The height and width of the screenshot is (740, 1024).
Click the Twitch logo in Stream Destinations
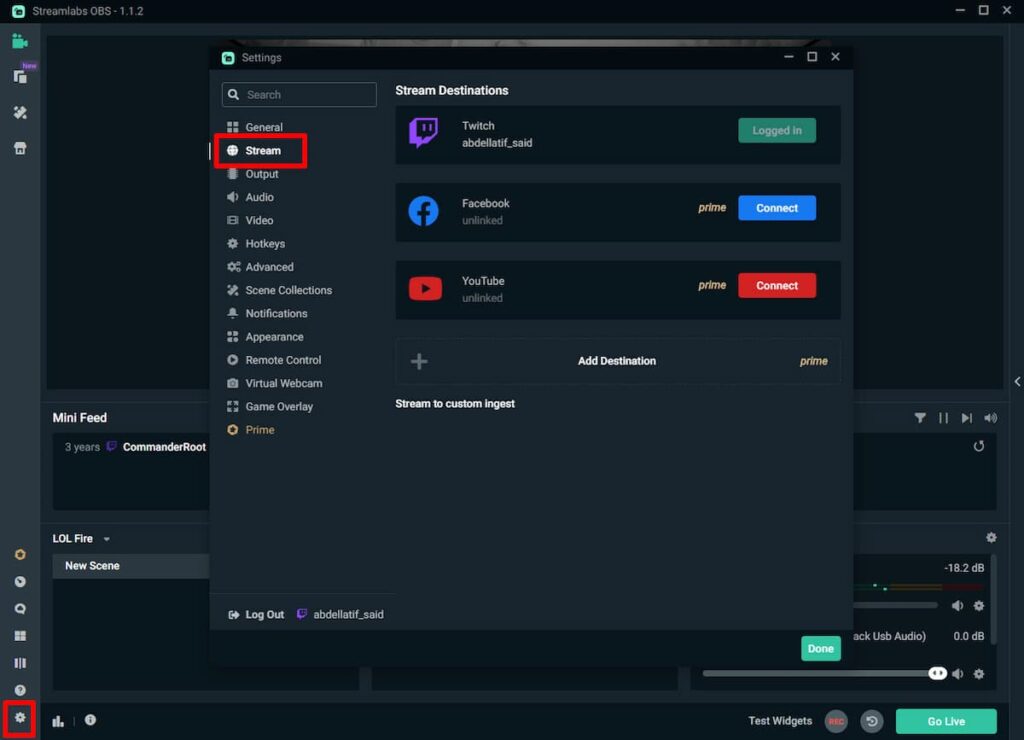click(x=424, y=133)
